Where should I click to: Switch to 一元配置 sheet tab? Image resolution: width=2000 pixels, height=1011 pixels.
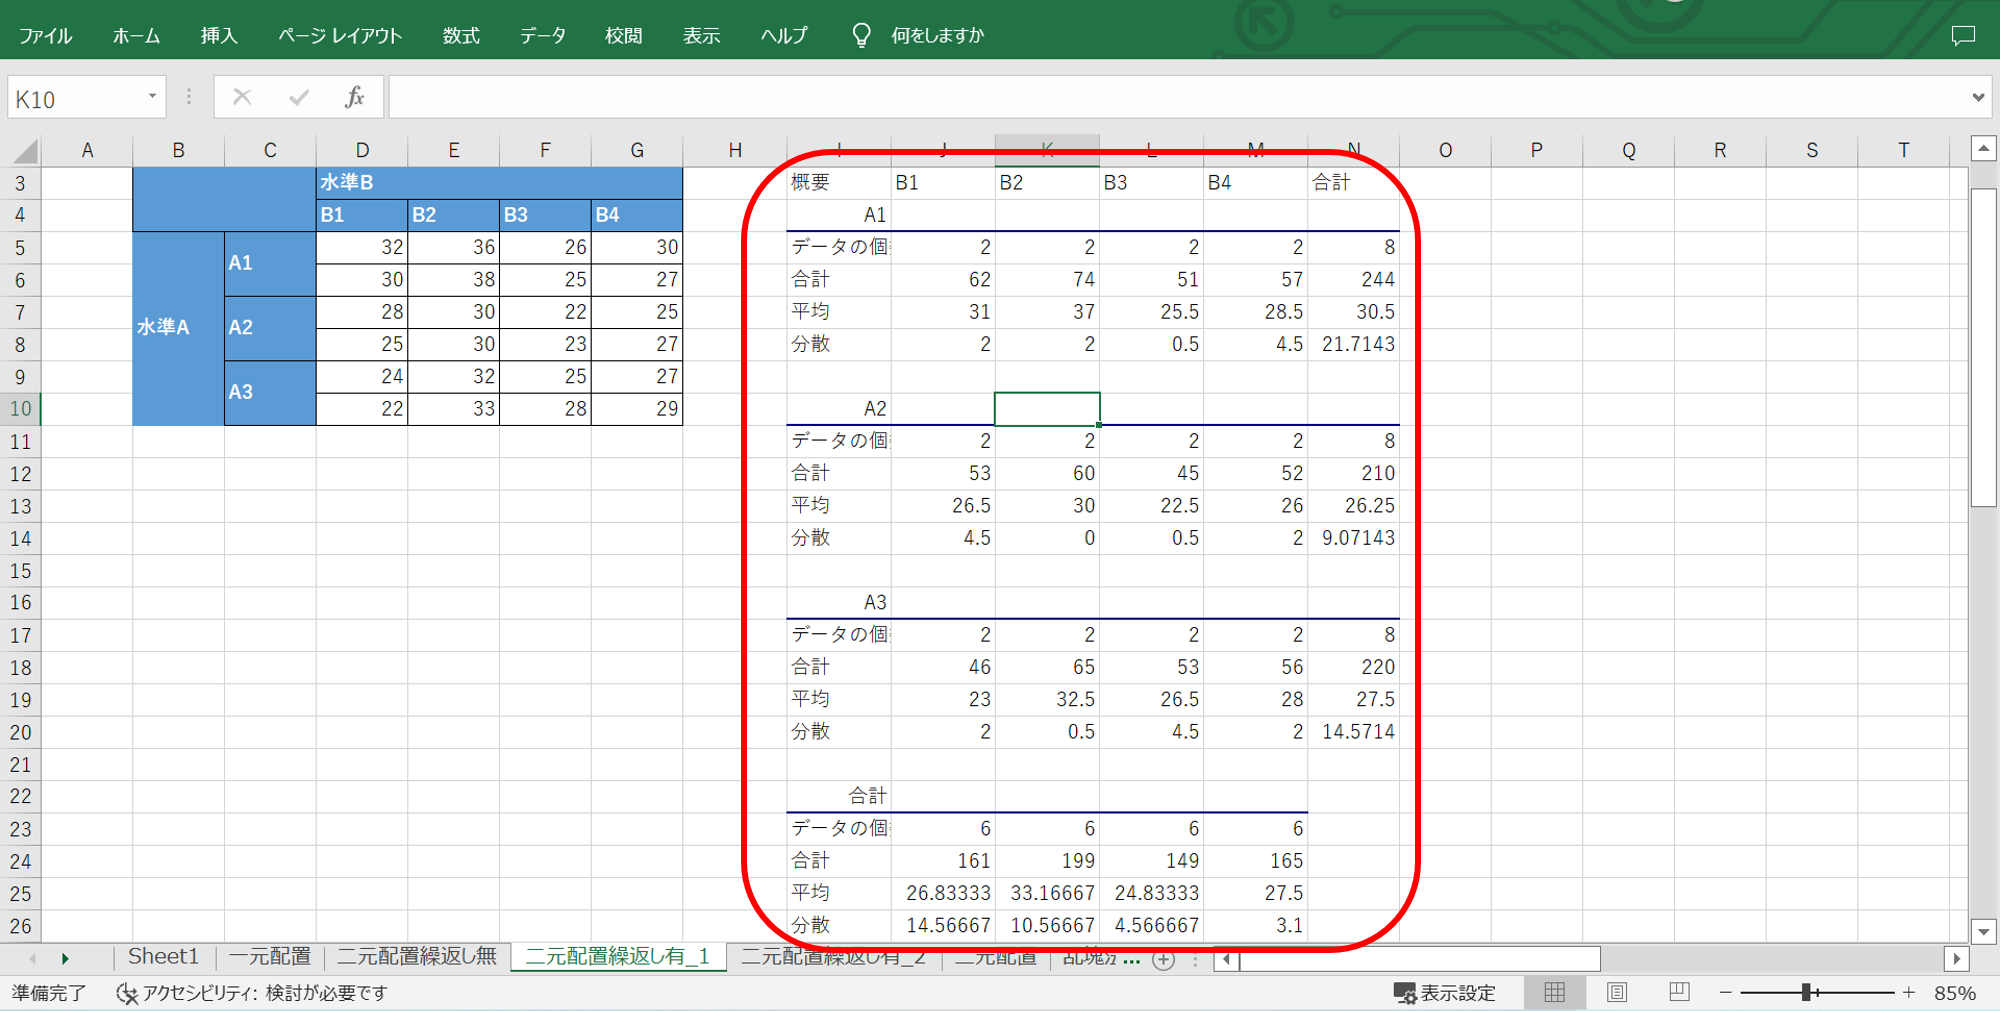coord(270,957)
